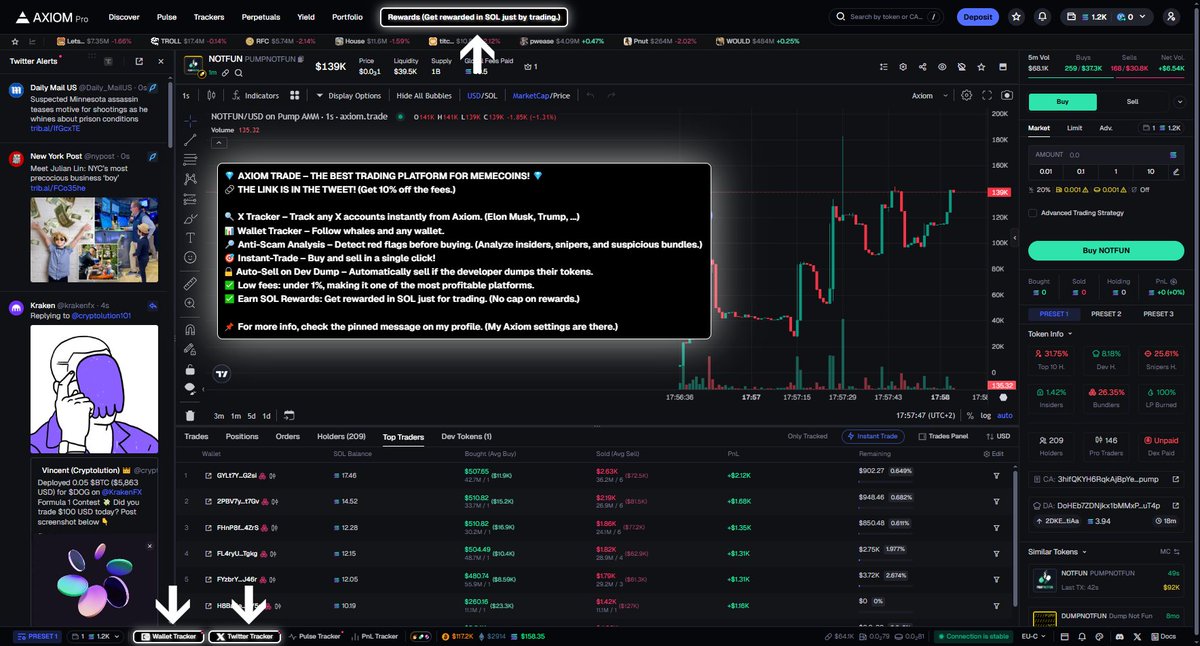Take chart snapshot with the camera icon
The height and width of the screenshot is (646, 1200).
[1006, 95]
